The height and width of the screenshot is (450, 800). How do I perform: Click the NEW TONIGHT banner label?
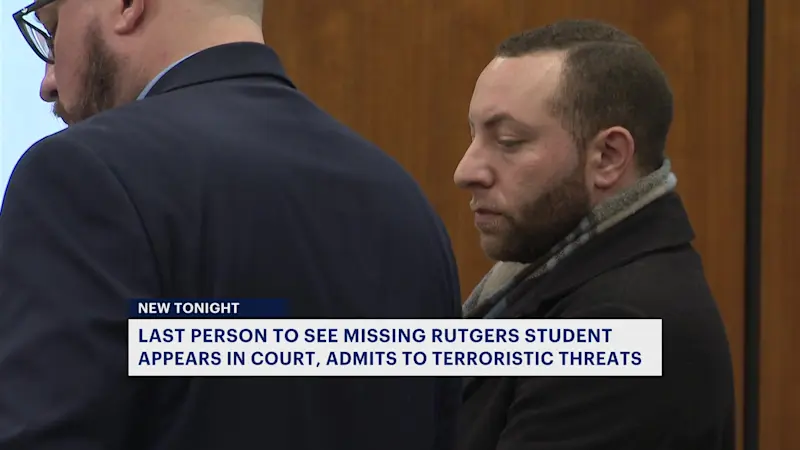coord(188,308)
